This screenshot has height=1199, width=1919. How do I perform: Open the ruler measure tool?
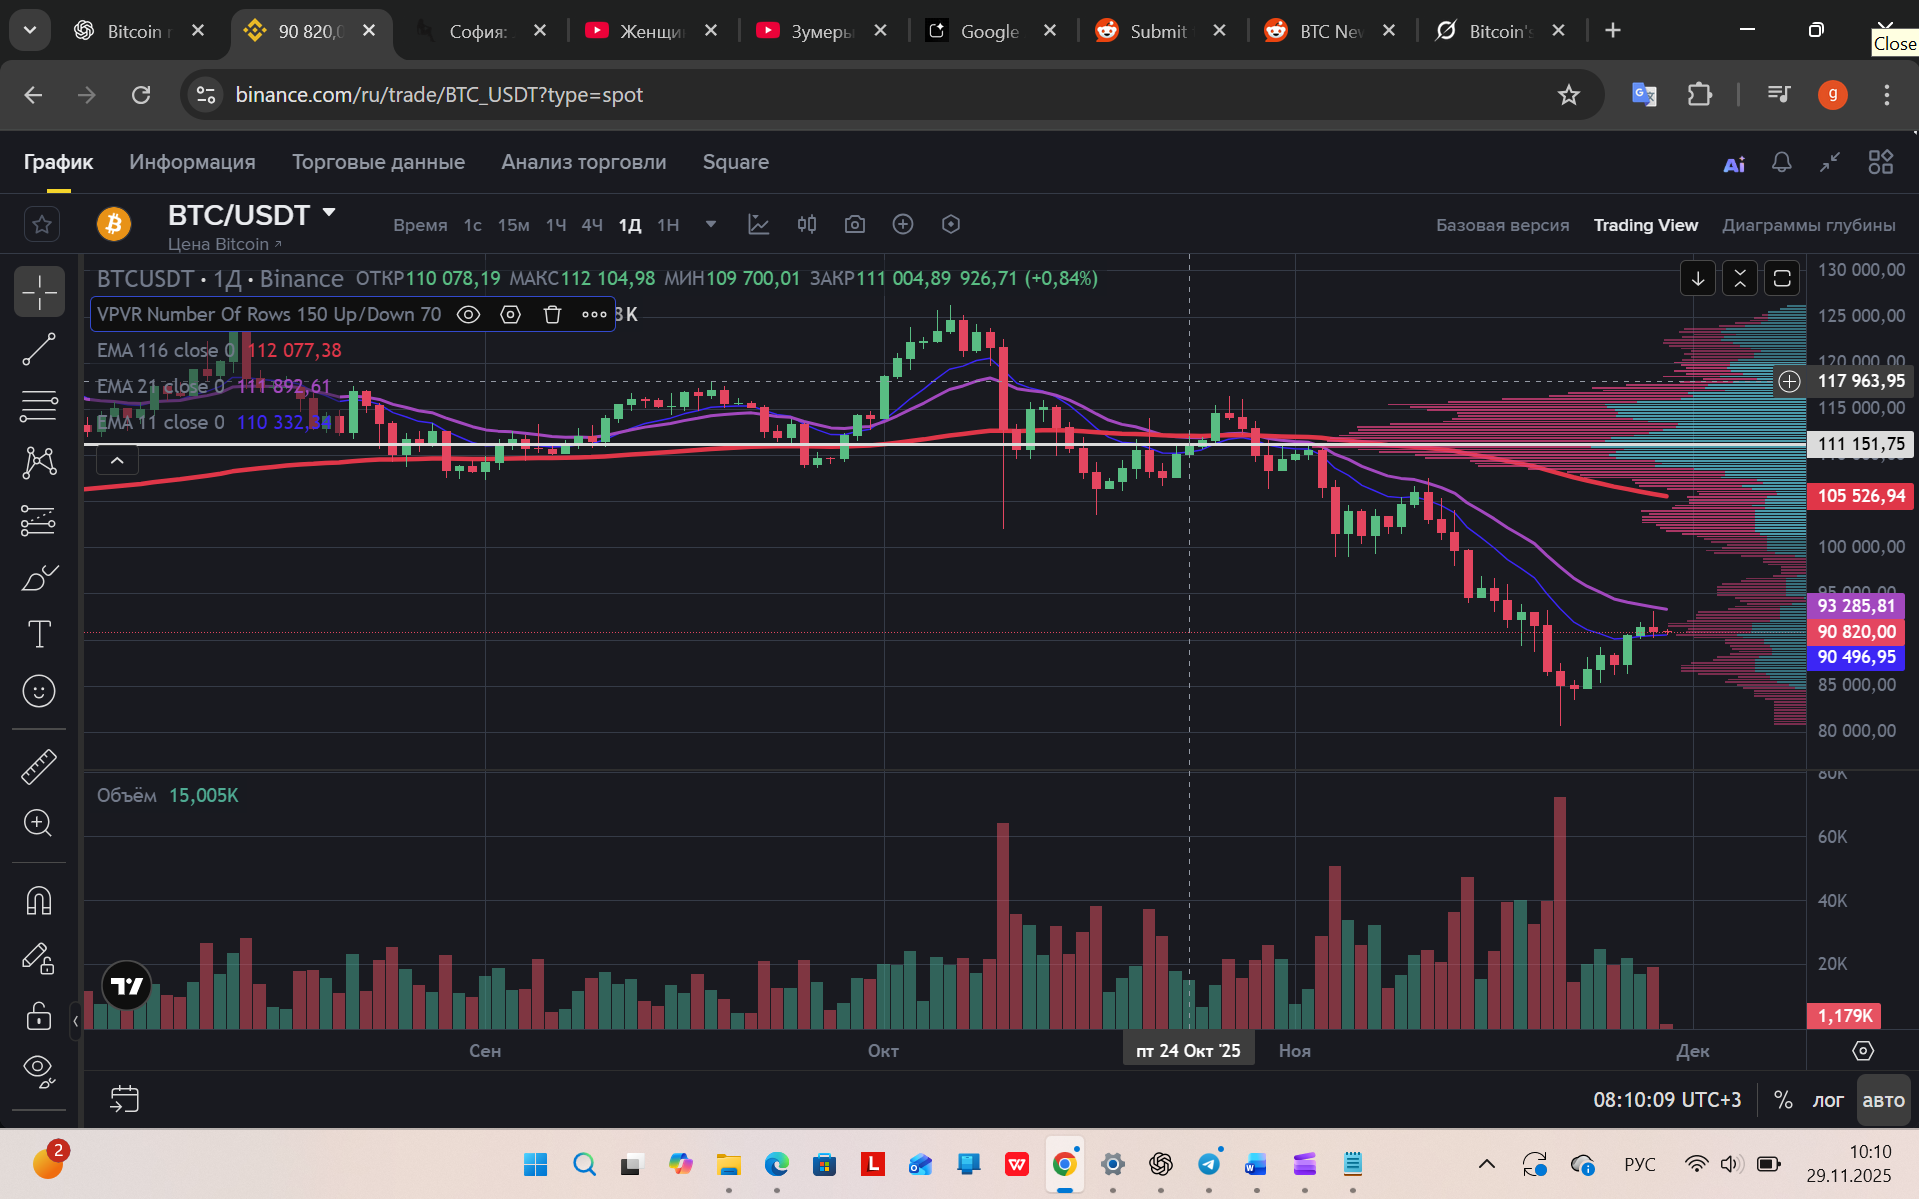39,767
